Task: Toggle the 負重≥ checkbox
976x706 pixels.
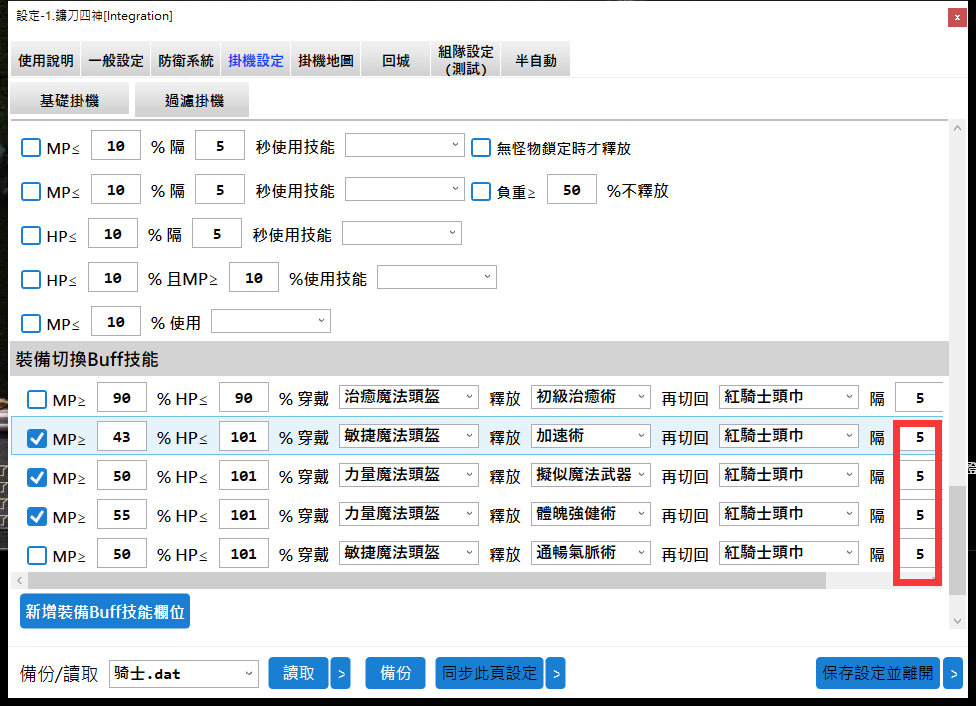Action: coord(481,191)
